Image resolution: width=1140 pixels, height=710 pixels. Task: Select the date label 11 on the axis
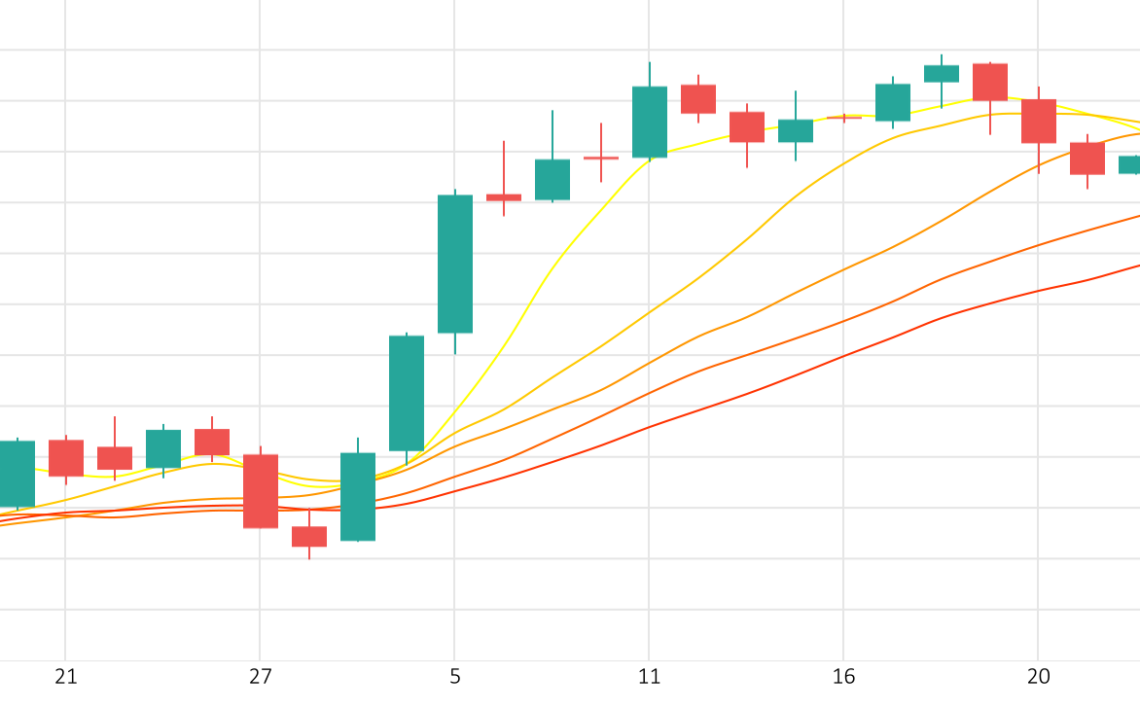click(x=649, y=677)
